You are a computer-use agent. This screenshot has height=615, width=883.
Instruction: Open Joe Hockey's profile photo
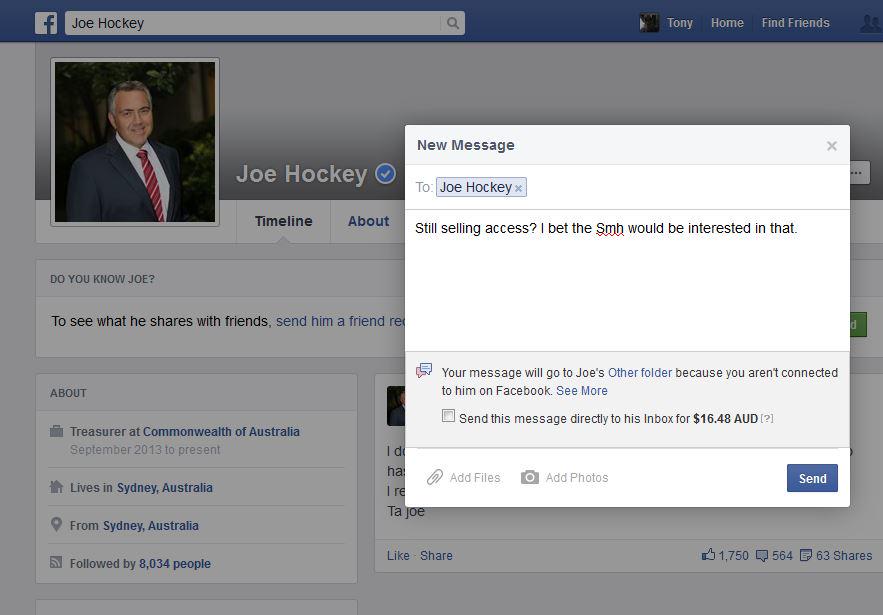point(135,142)
